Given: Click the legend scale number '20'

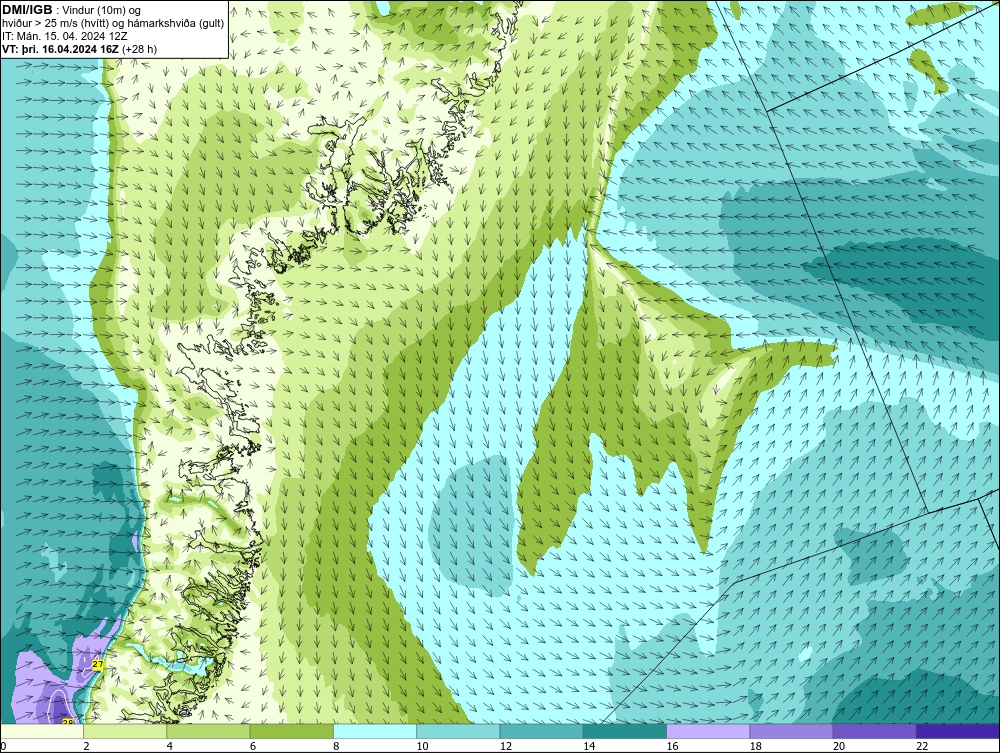Looking at the screenshot, I should [838, 746].
